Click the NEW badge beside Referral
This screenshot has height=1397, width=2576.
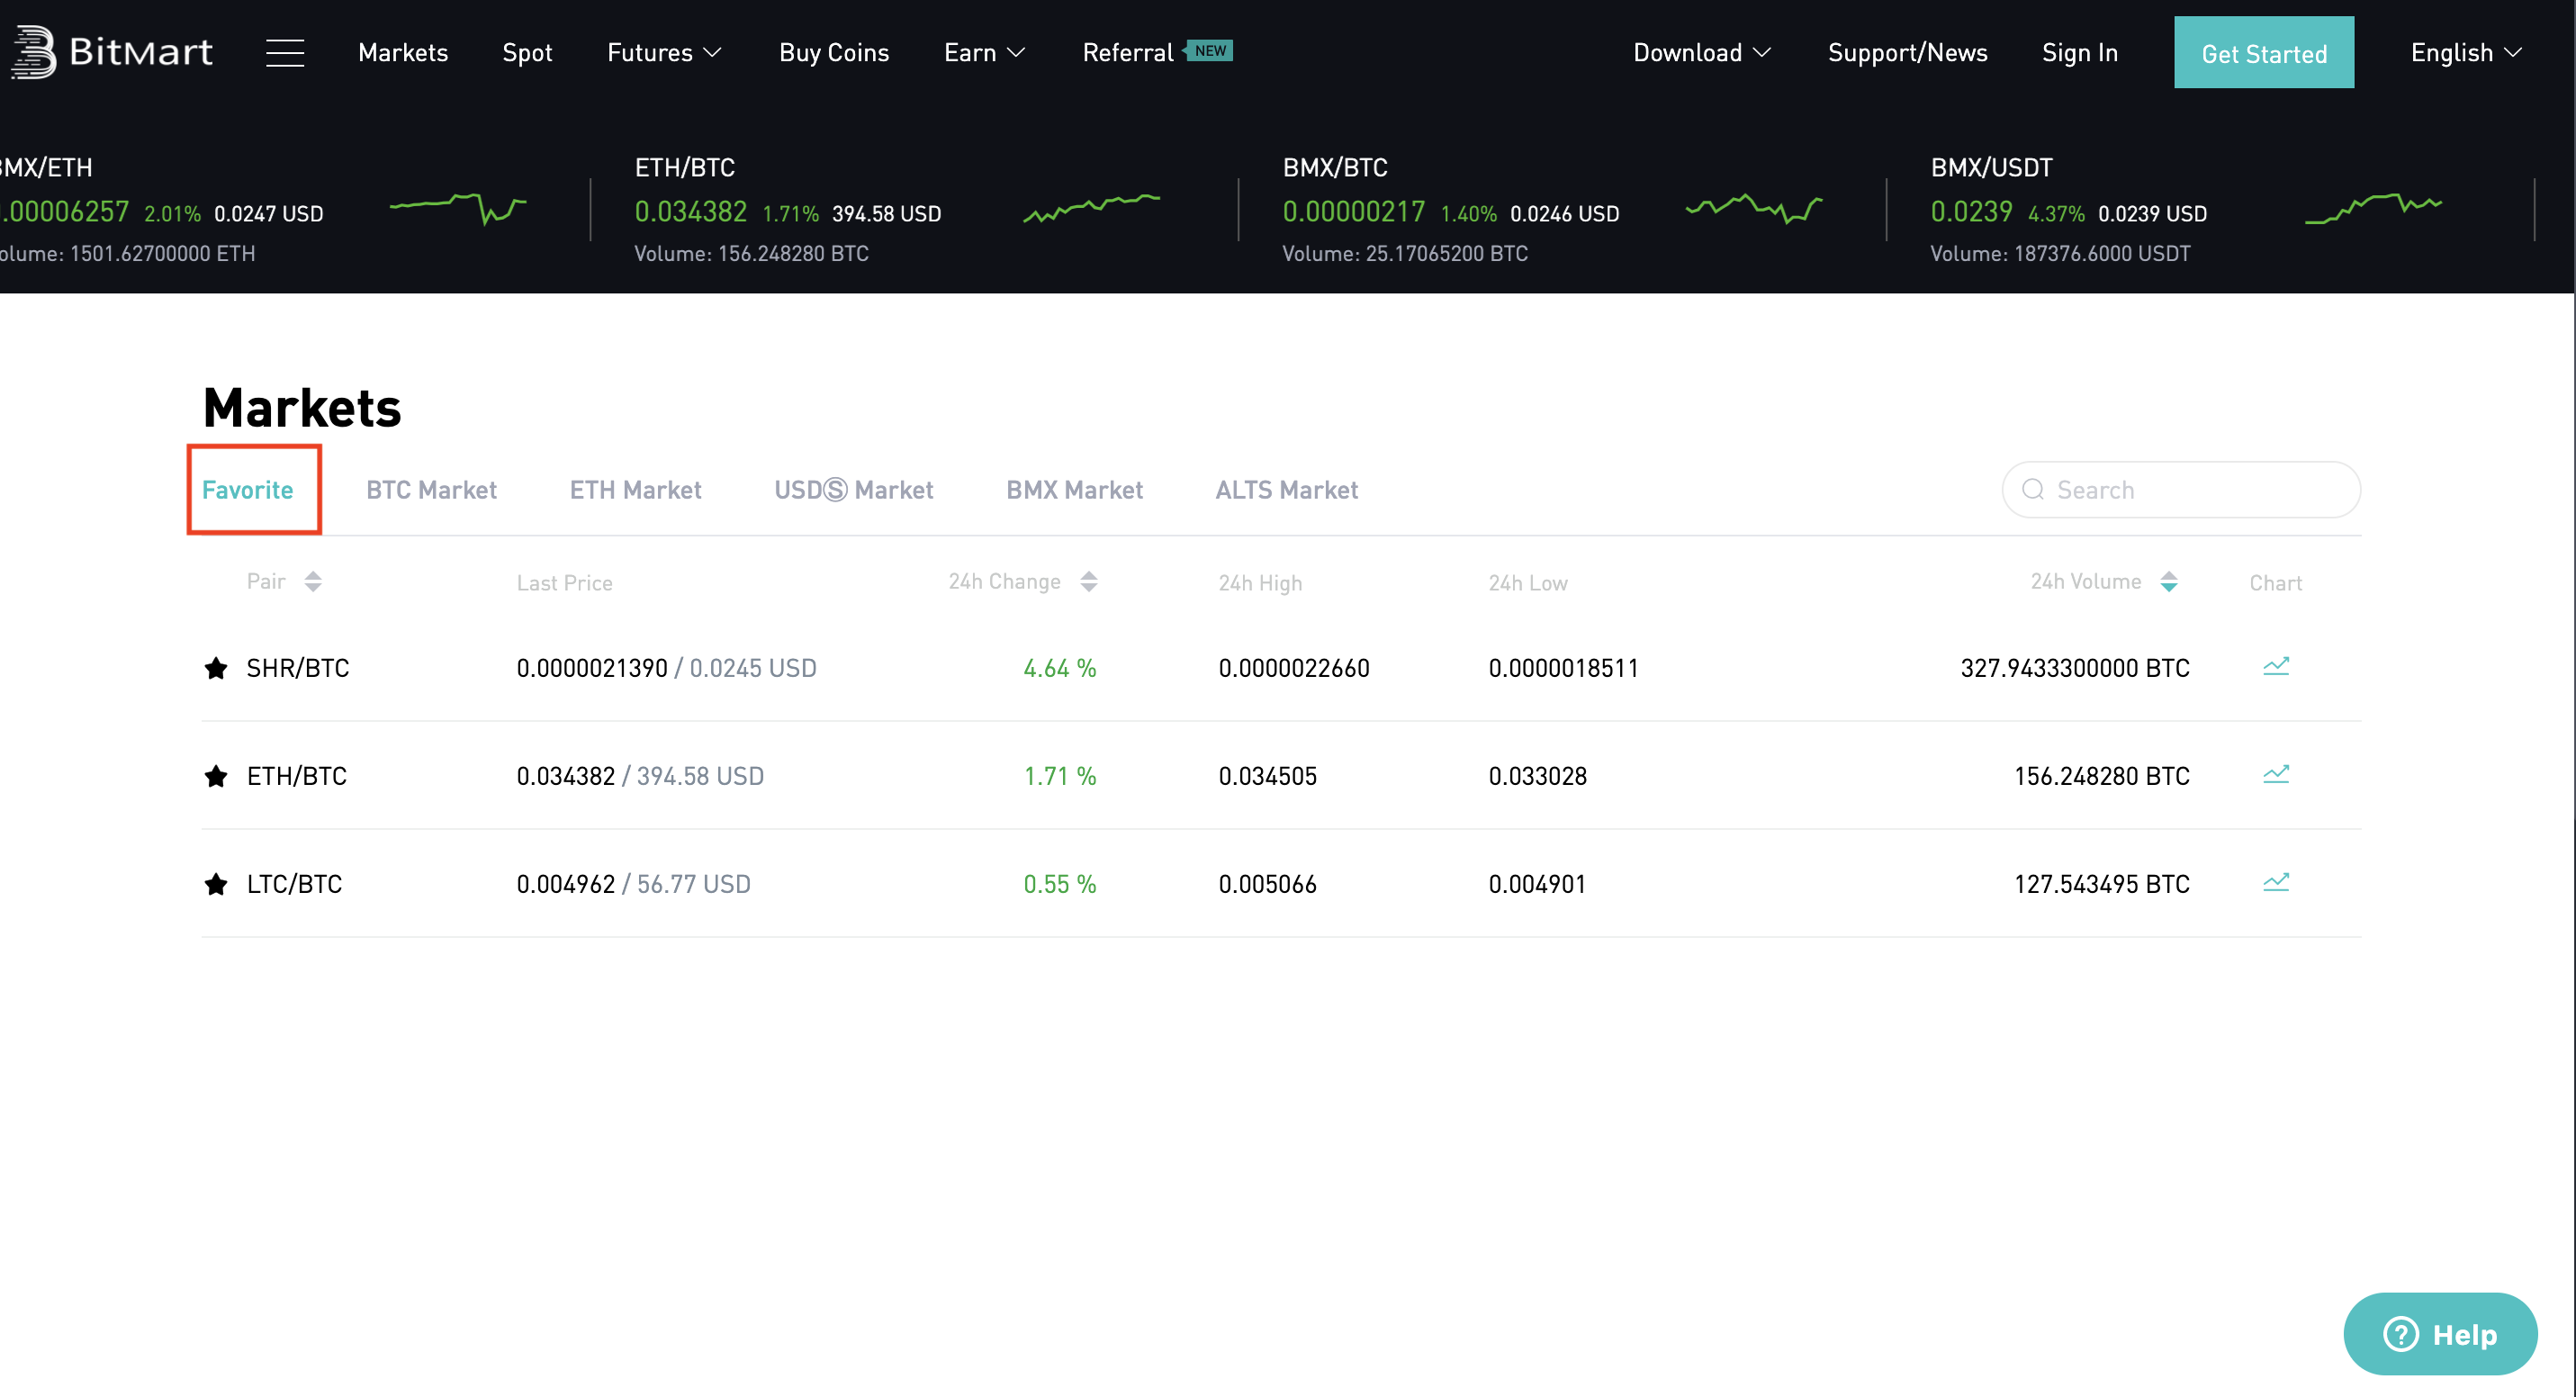pos(1209,50)
